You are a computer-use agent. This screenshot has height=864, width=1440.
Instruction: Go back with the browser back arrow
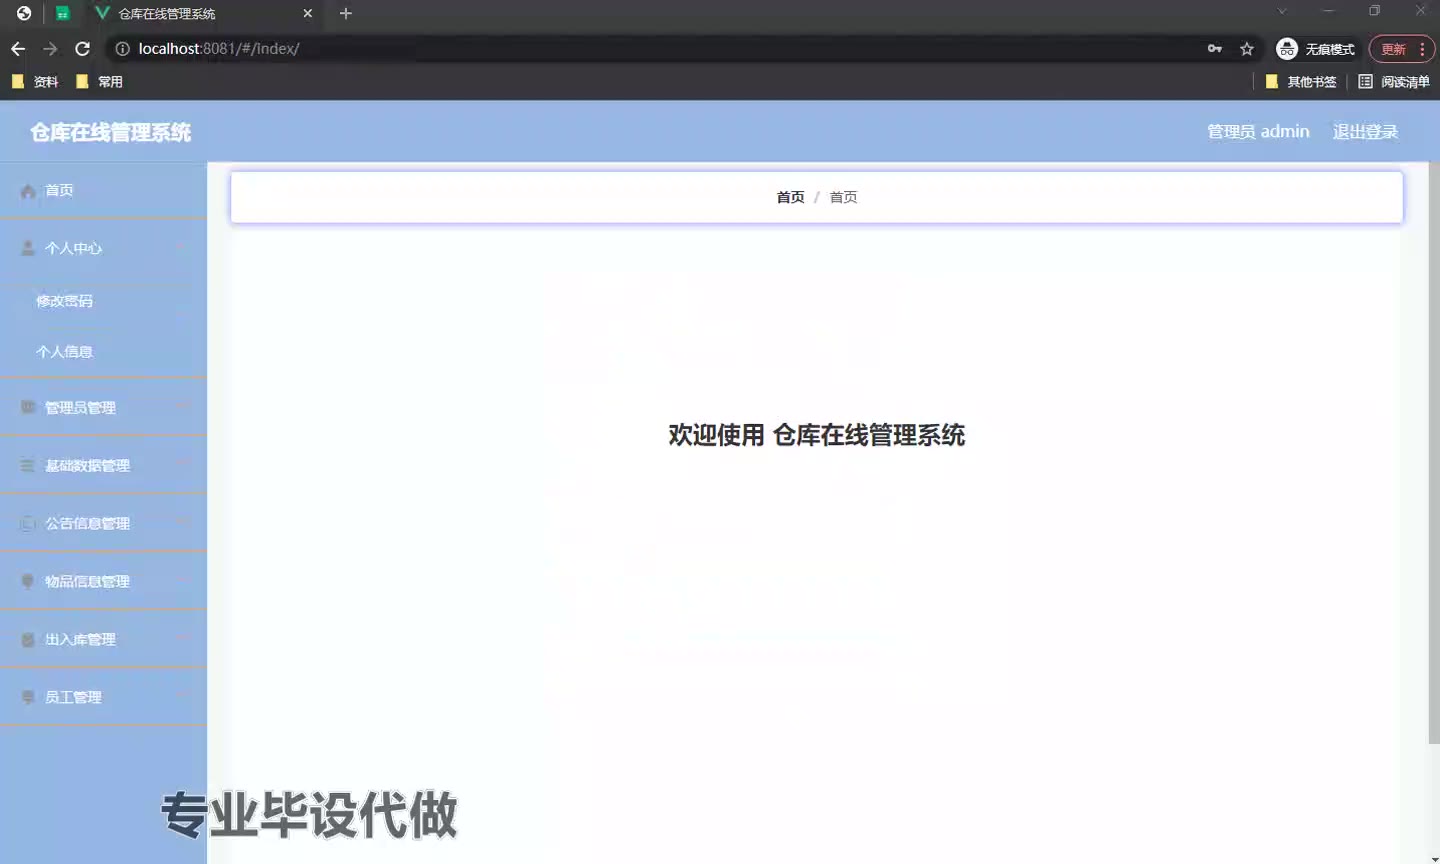(18, 48)
